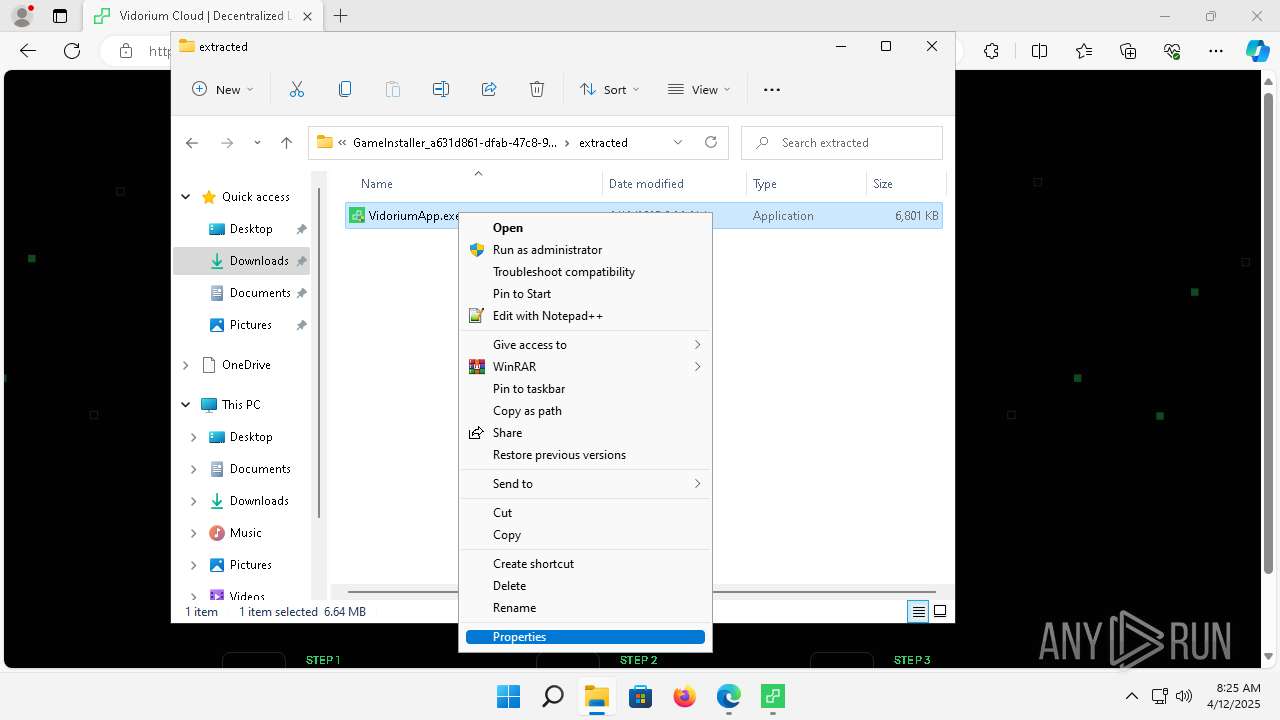Click GameInstaller breadcrumb path segment
1280x720 pixels.
455,143
